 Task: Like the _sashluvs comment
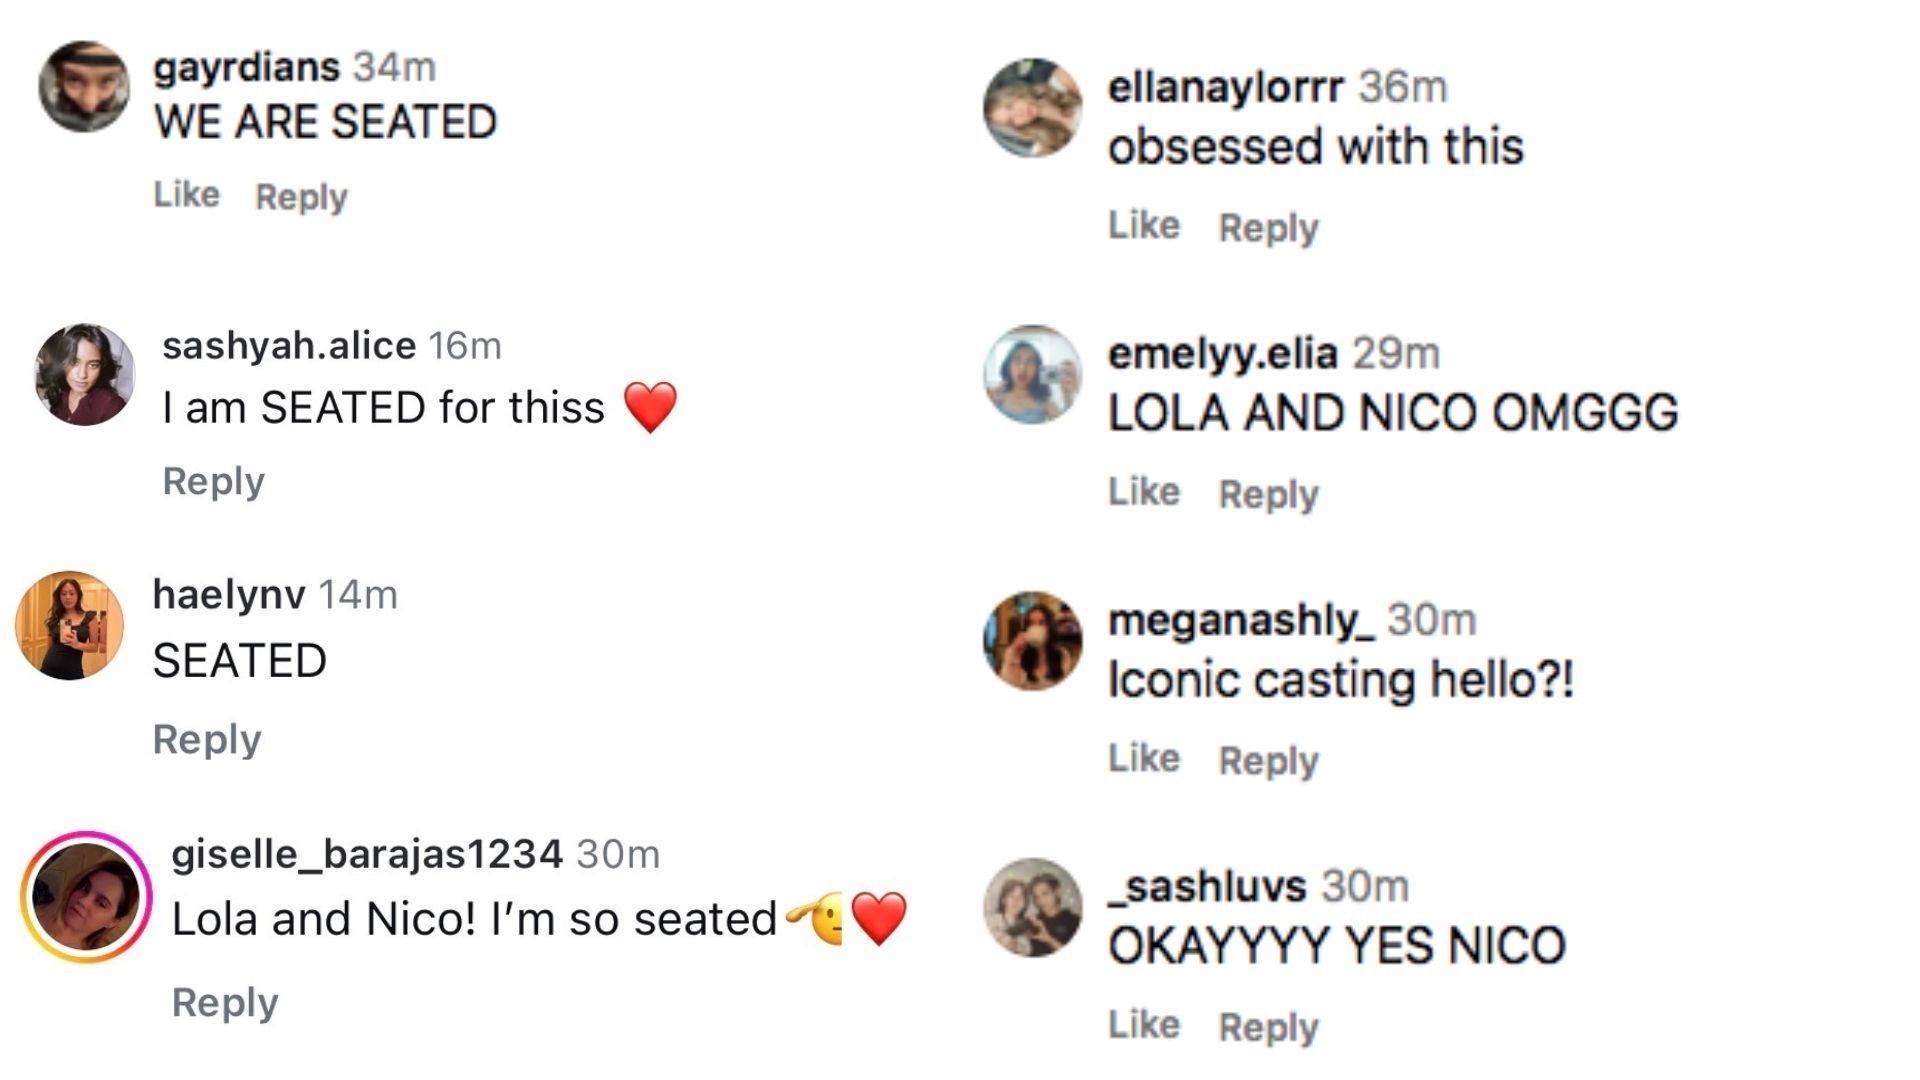click(x=1144, y=1025)
